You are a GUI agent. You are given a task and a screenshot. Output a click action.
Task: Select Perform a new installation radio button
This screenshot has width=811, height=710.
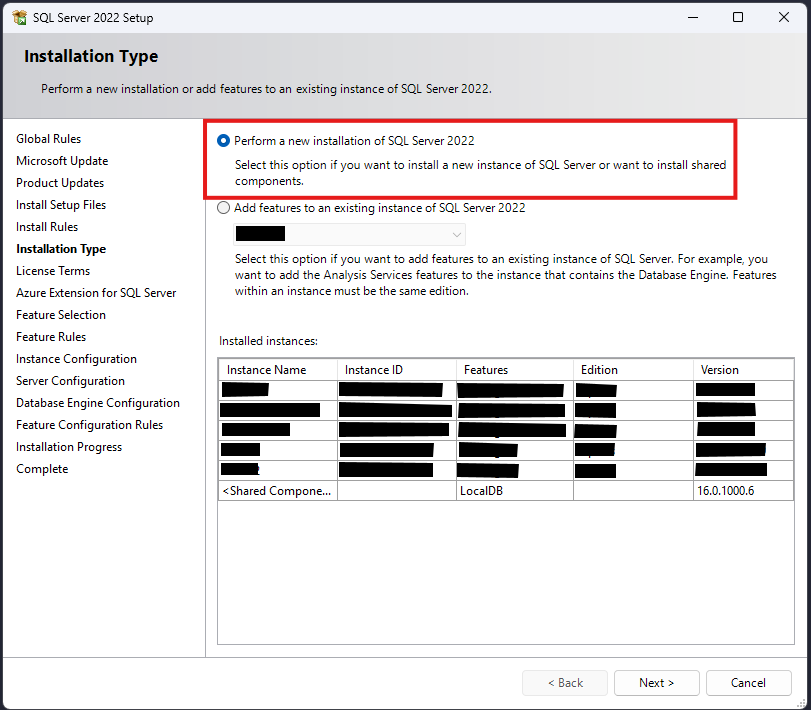[x=223, y=141]
